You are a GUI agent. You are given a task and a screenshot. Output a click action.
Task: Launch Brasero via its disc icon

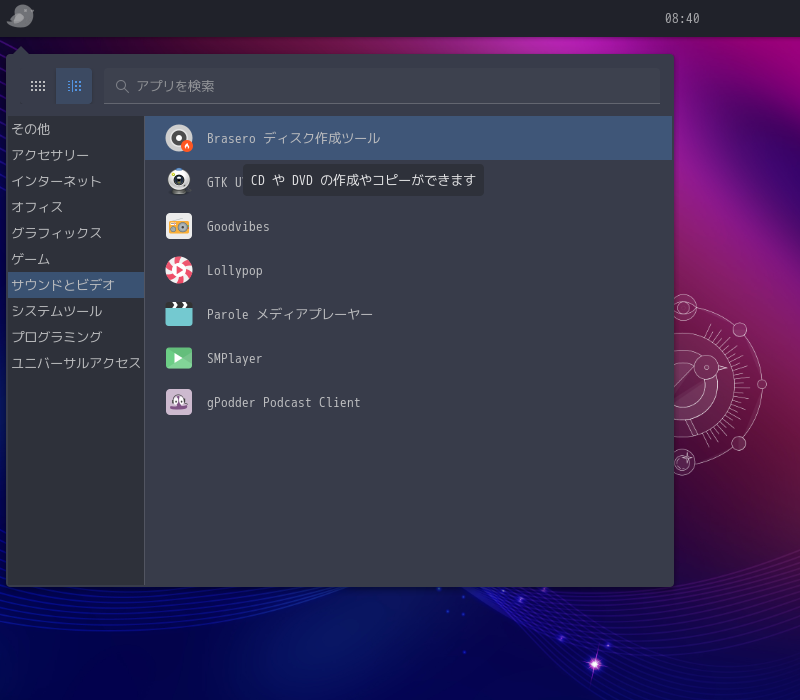click(x=179, y=138)
